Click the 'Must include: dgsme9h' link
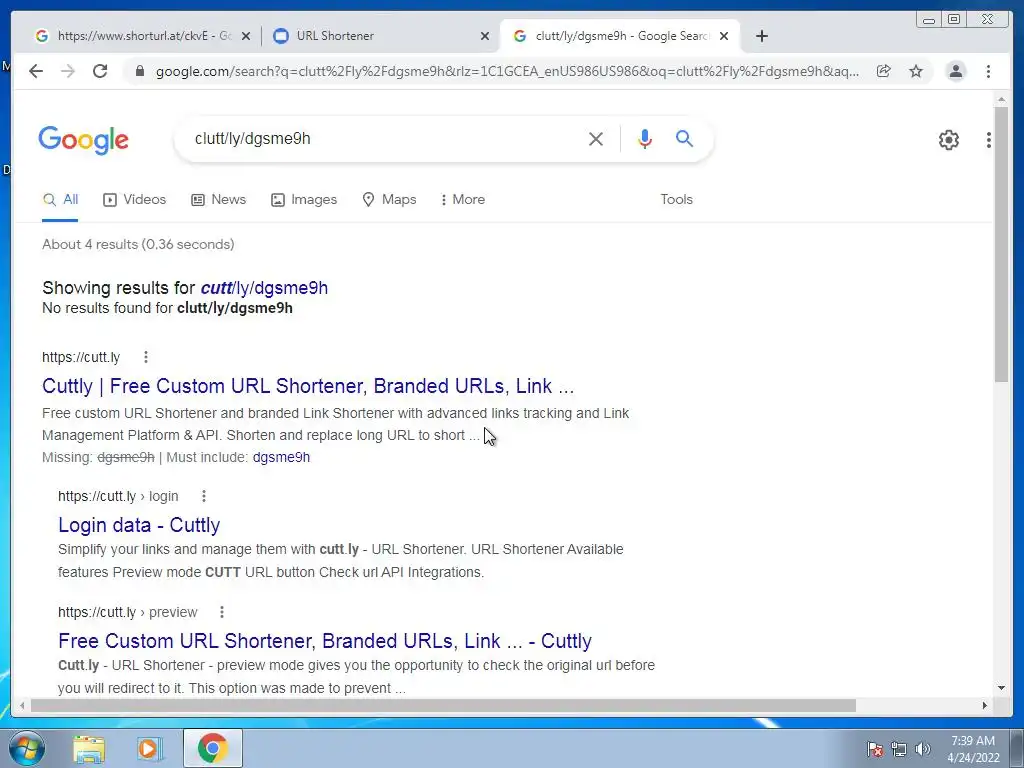 click(281, 457)
